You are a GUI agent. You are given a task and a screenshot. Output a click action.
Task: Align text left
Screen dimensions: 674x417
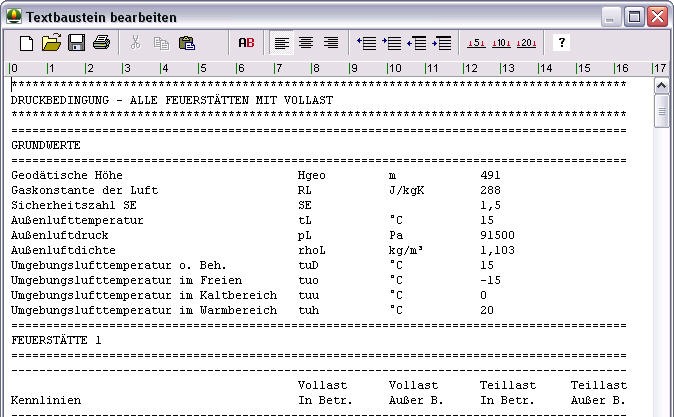click(282, 43)
